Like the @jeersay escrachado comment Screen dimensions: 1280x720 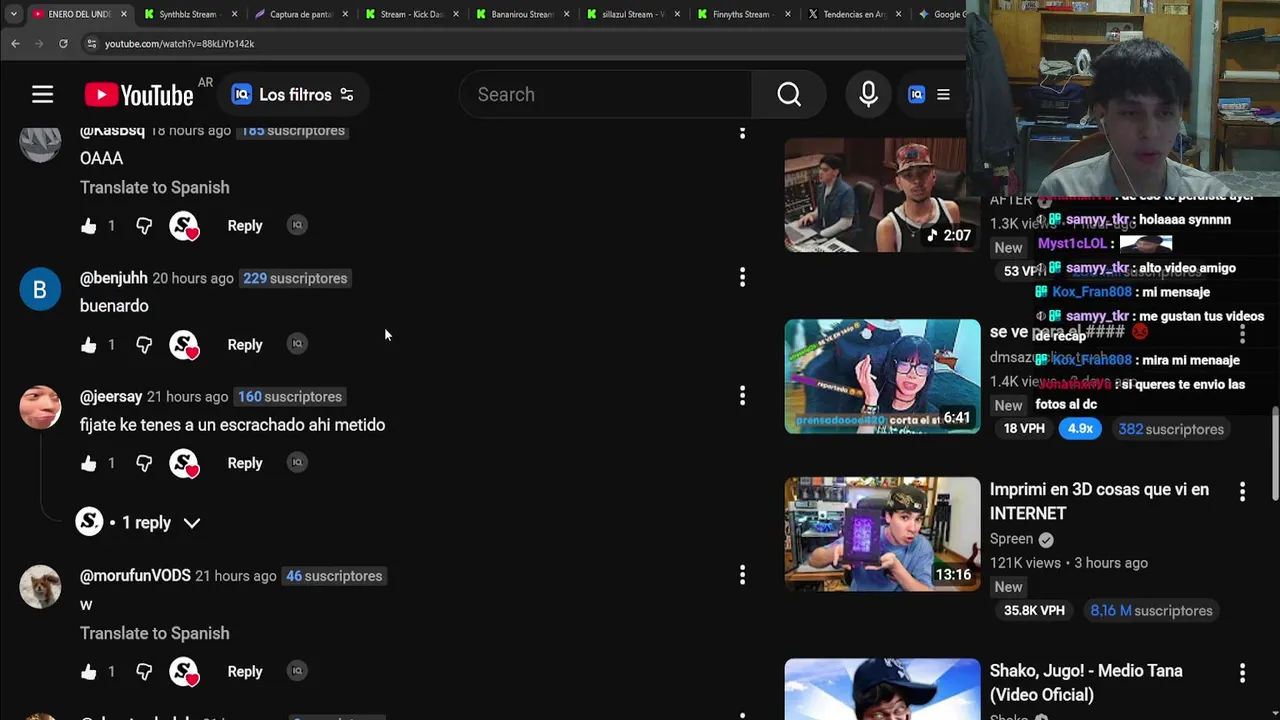pyautogui.click(x=89, y=463)
